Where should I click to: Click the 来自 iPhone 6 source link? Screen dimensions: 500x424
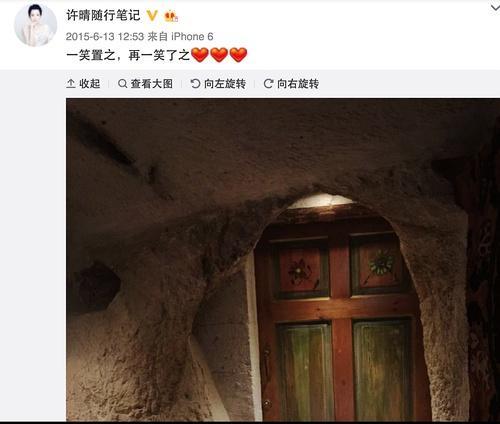[180, 36]
